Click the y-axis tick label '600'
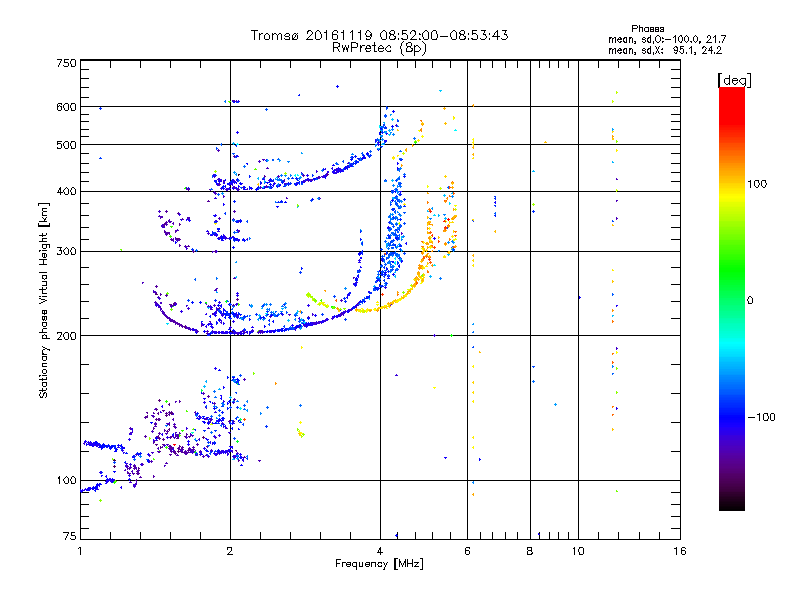Screen dimensions: 800x600 tap(67, 107)
